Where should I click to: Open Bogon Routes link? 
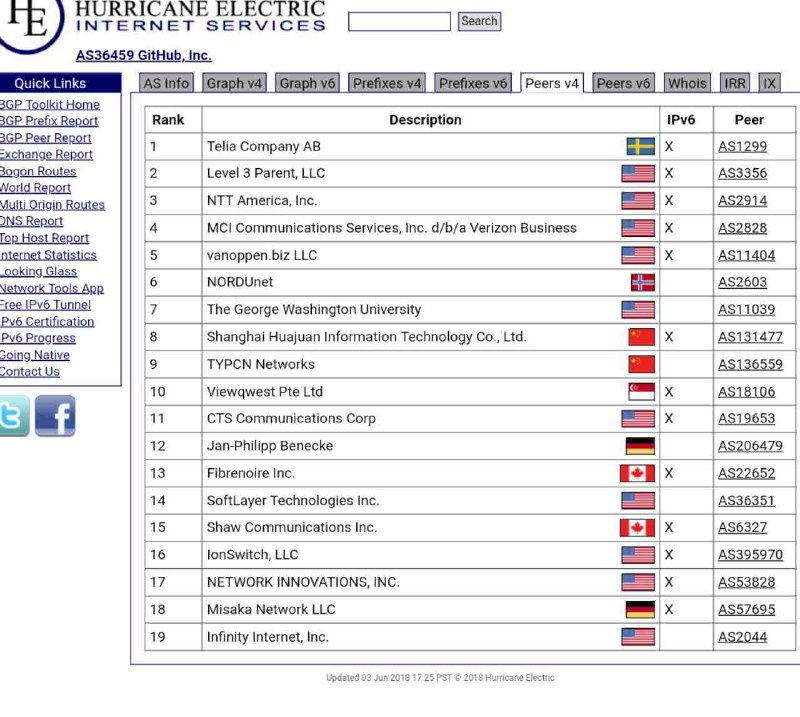pyautogui.click(x=38, y=171)
